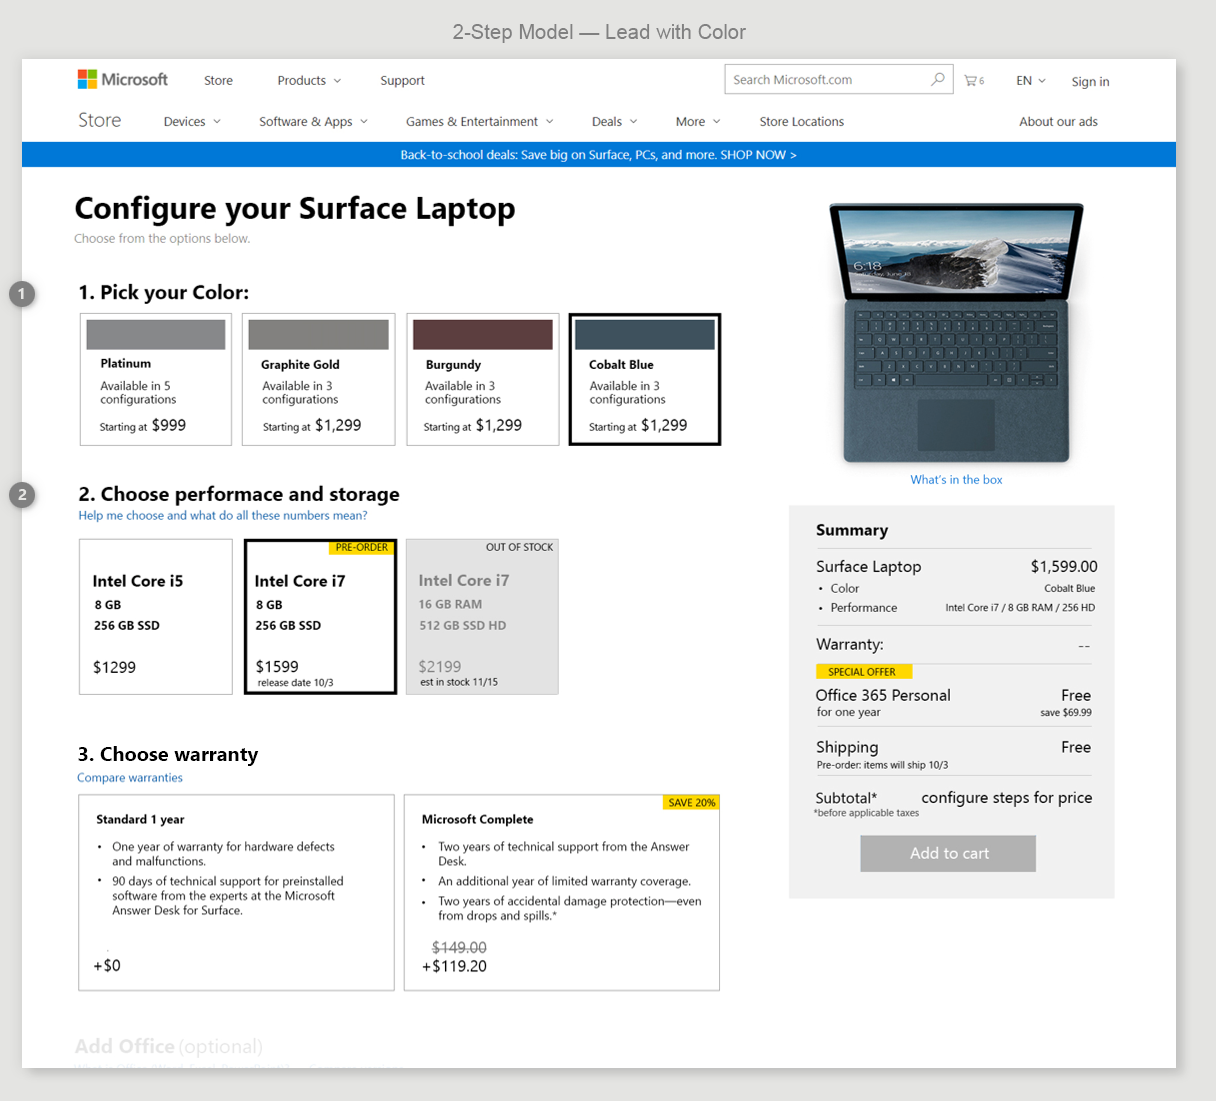Click the Microsoft logo
Viewport: 1216px width, 1101px height.
coord(123,80)
